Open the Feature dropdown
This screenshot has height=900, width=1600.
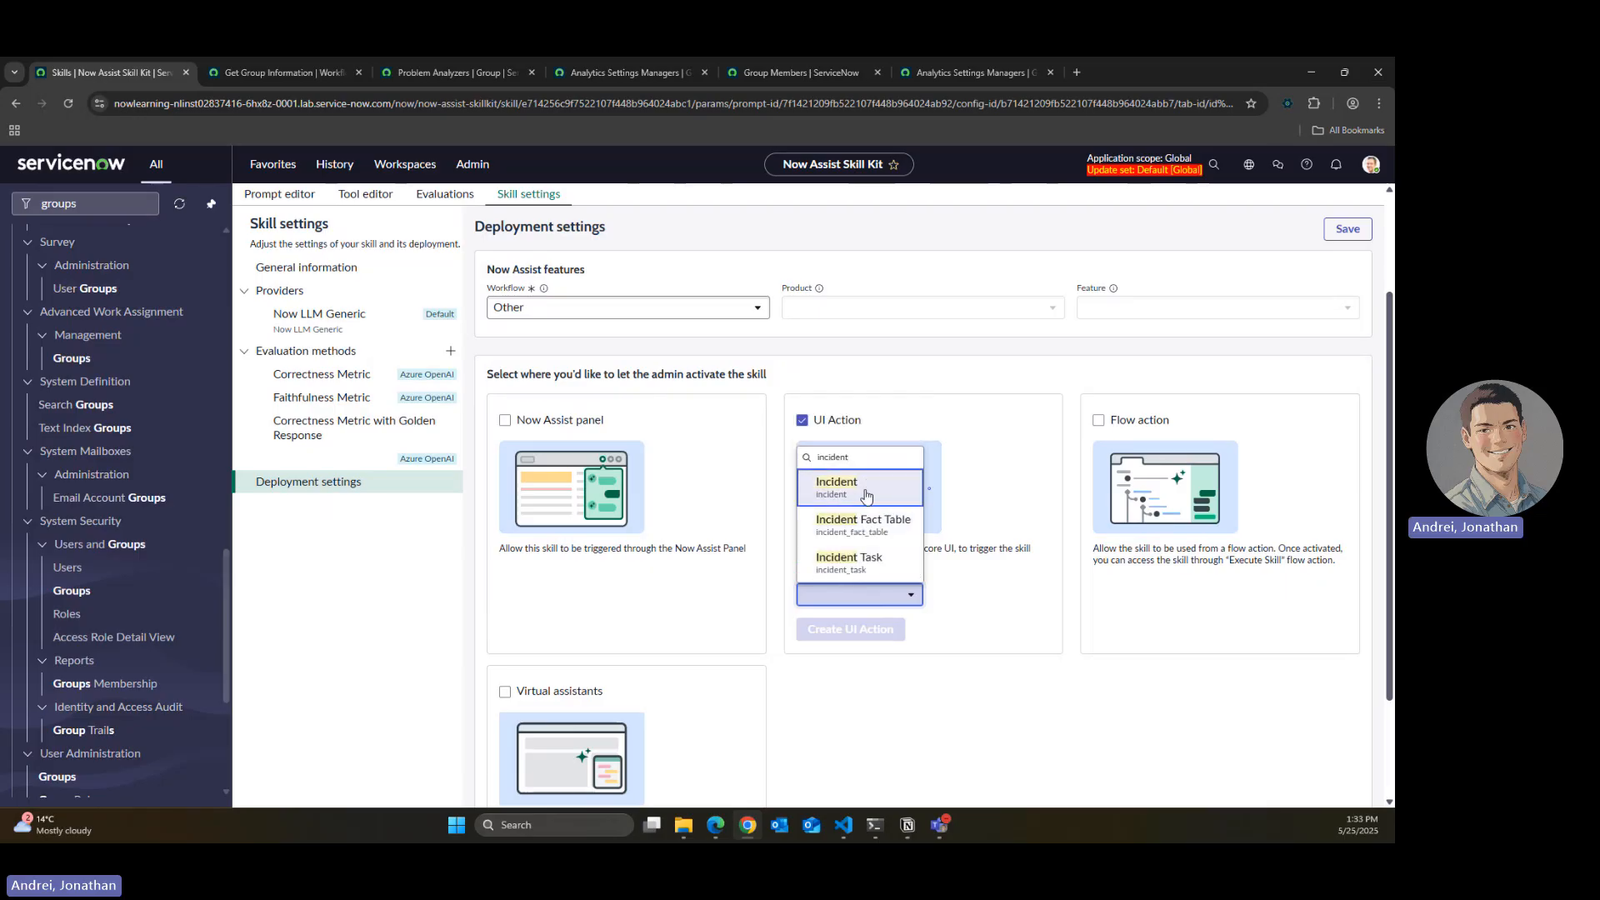(x=1217, y=308)
